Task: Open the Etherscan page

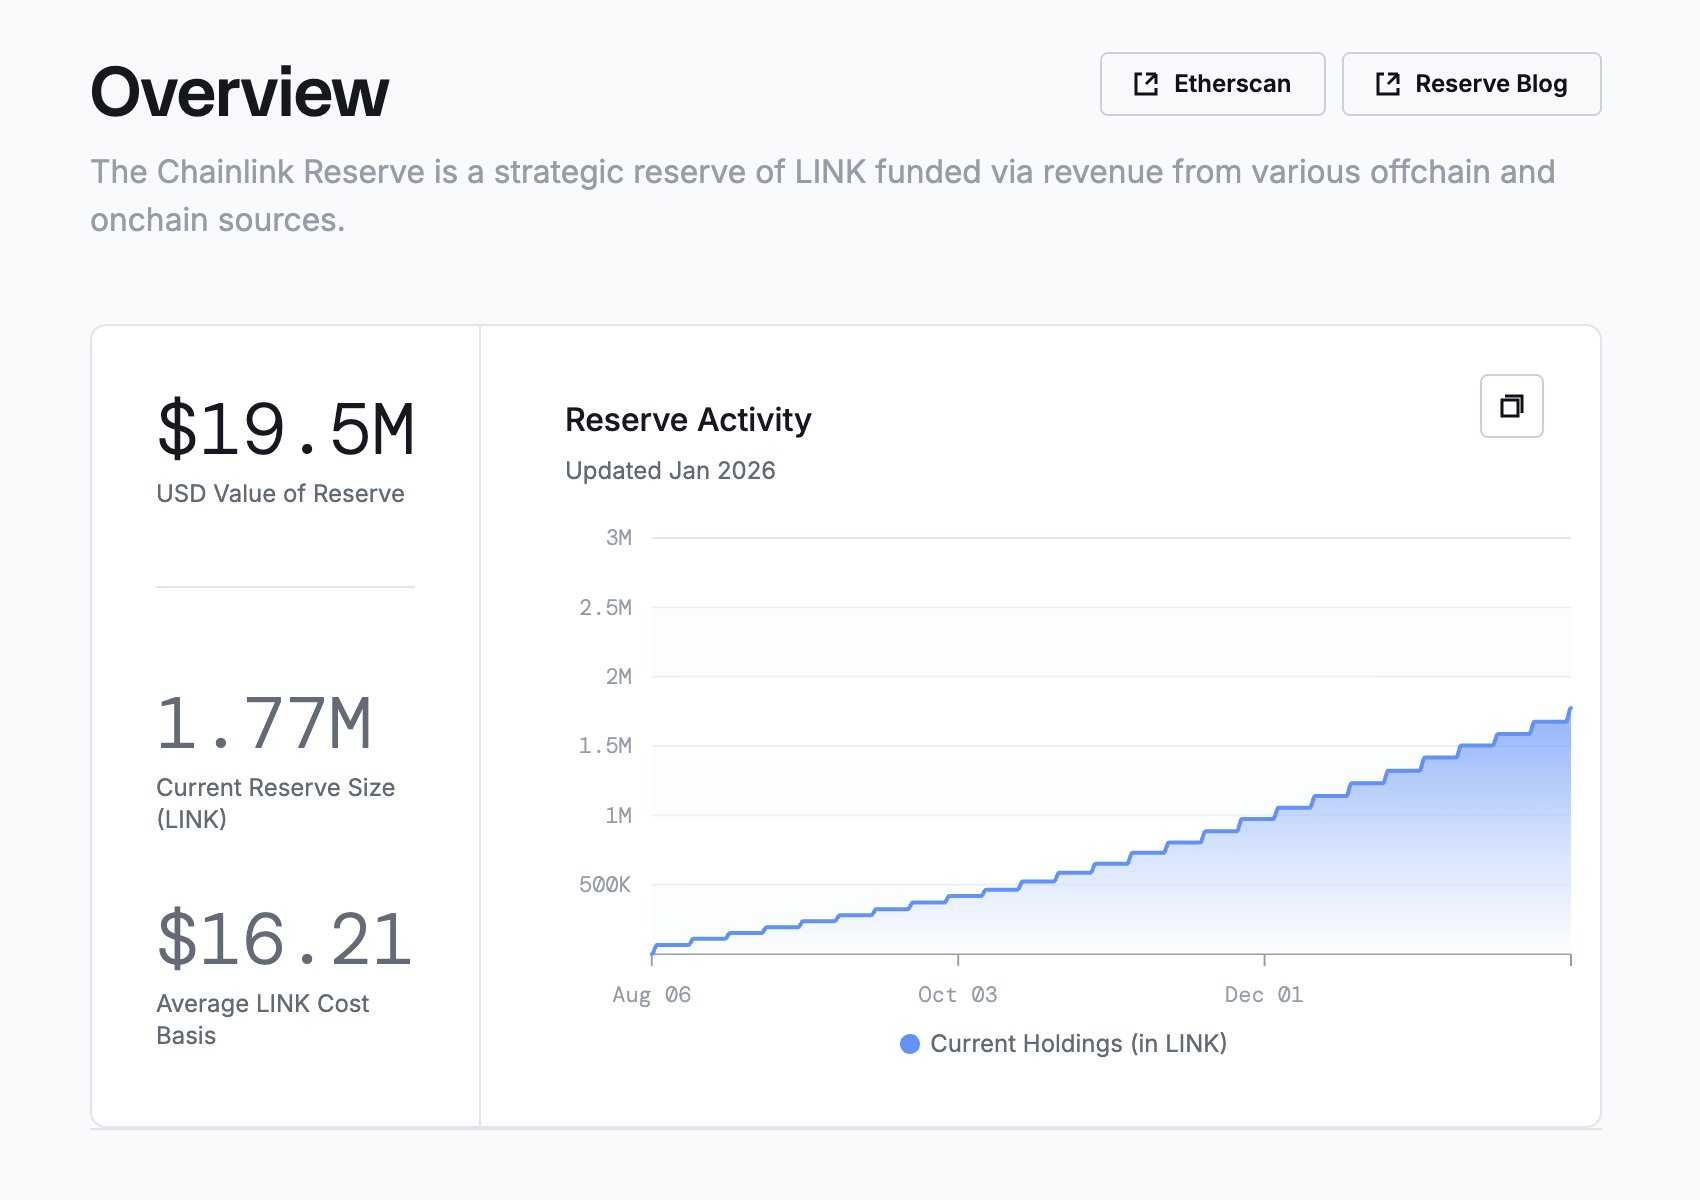Action: pyautogui.click(x=1212, y=84)
